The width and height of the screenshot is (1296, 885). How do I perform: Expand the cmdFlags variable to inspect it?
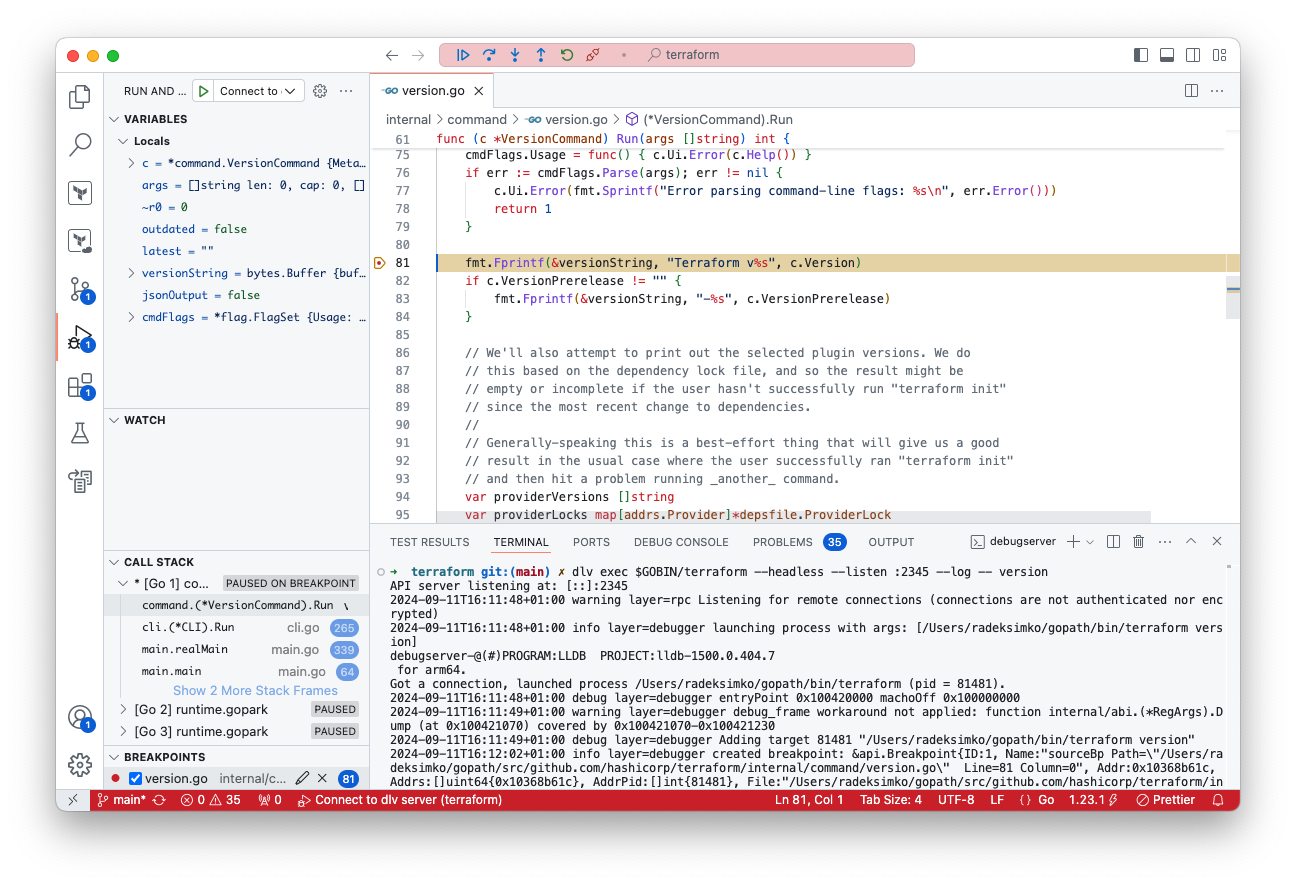(131, 317)
